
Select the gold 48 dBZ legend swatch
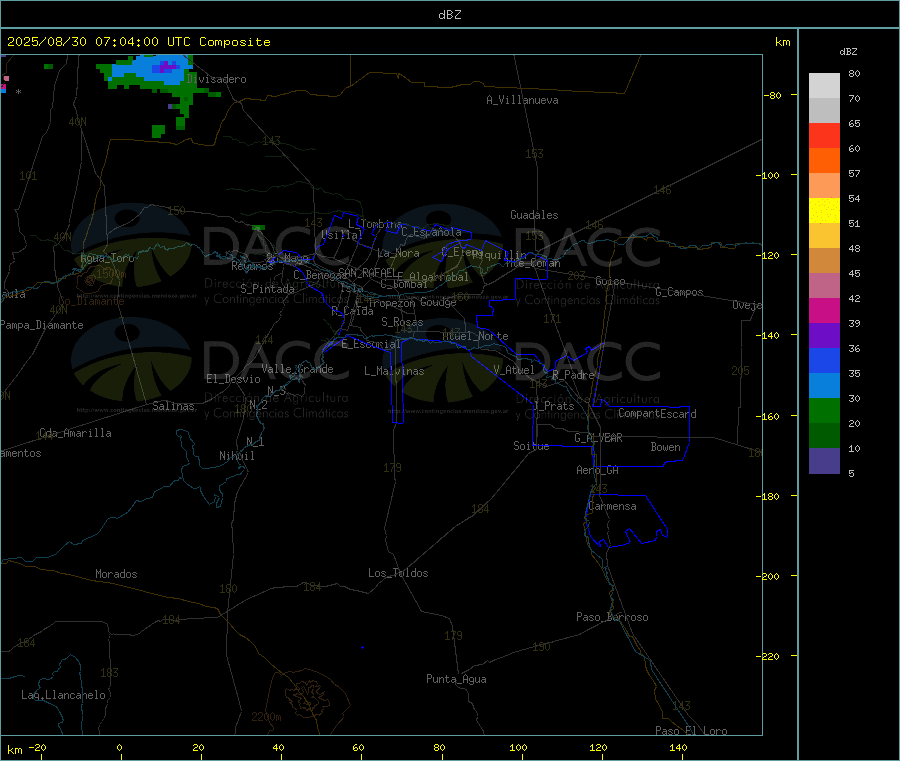[x=824, y=236]
